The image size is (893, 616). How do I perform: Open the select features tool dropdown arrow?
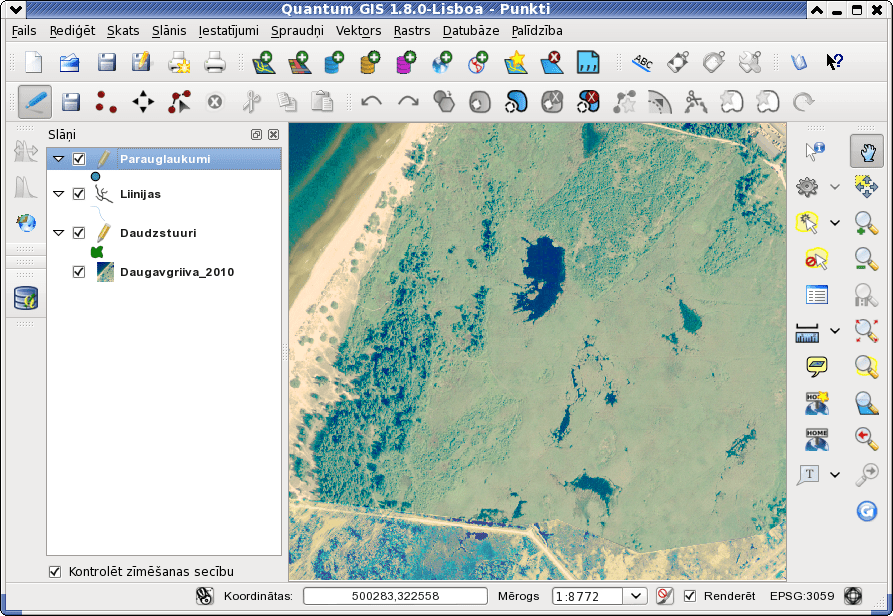coord(835,223)
